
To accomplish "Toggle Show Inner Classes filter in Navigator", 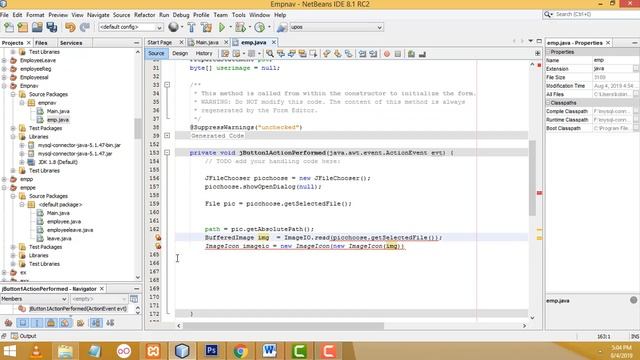I will tap(65, 323).
